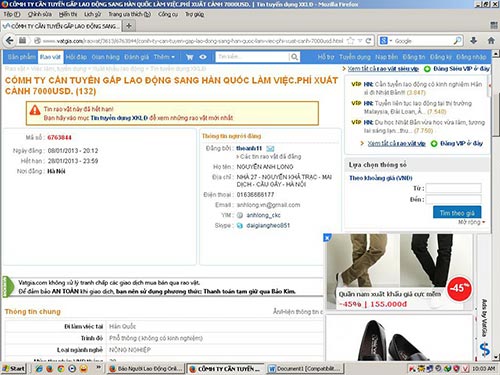Open the Công cụ menu
Screen dimensions: 500x375
coord(168,14)
